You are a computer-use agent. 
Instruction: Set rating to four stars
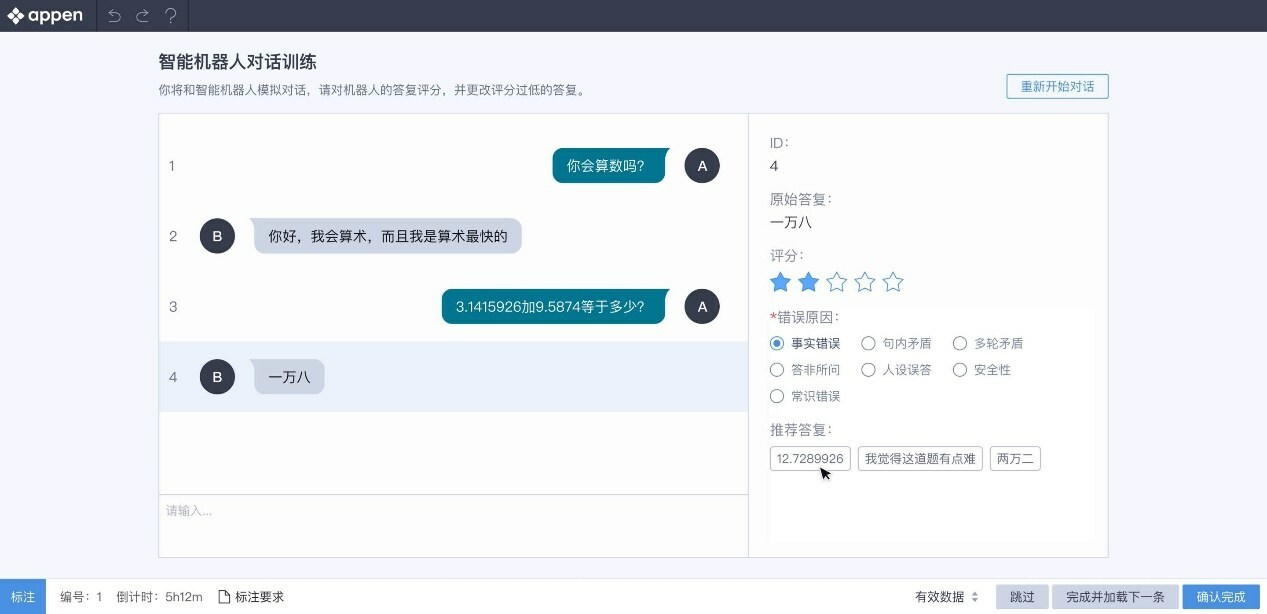click(865, 283)
